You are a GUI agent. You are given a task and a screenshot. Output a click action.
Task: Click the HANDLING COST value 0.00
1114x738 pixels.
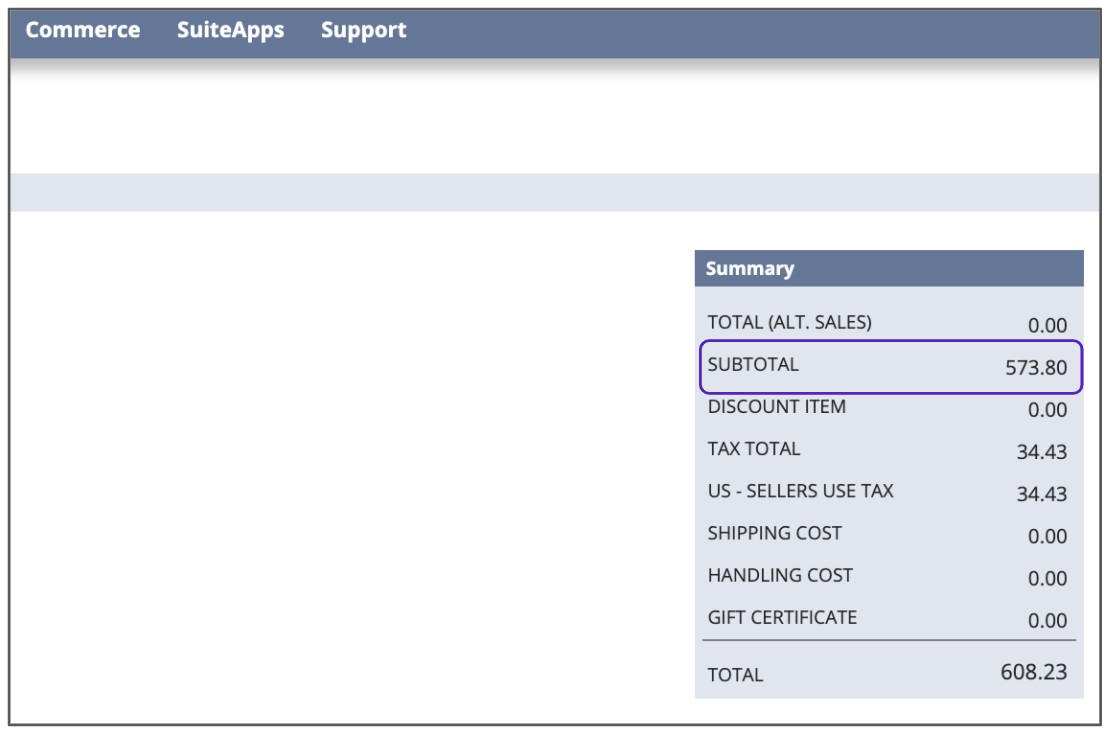1047,578
